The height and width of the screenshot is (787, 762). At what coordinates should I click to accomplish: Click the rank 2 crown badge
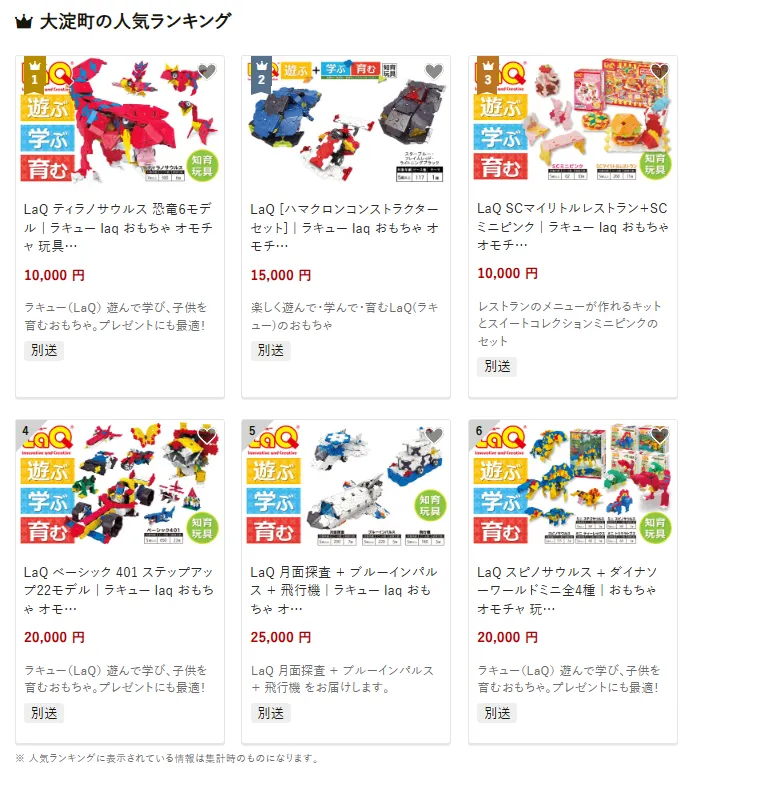tap(261, 74)
